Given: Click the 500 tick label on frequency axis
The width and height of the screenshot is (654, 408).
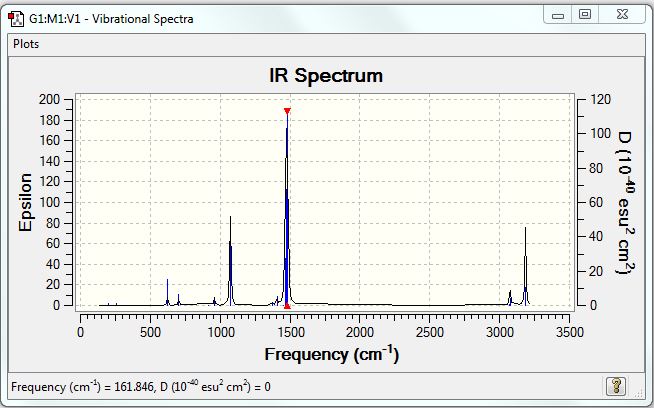Looking at the screenshot, I should pos(150,332).
